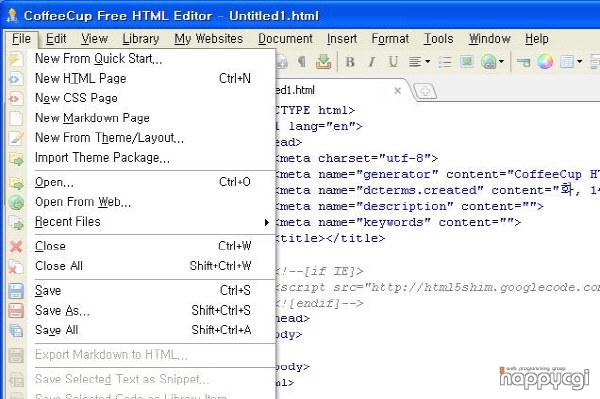Click the [if IE] comment line

click(319, 272)
